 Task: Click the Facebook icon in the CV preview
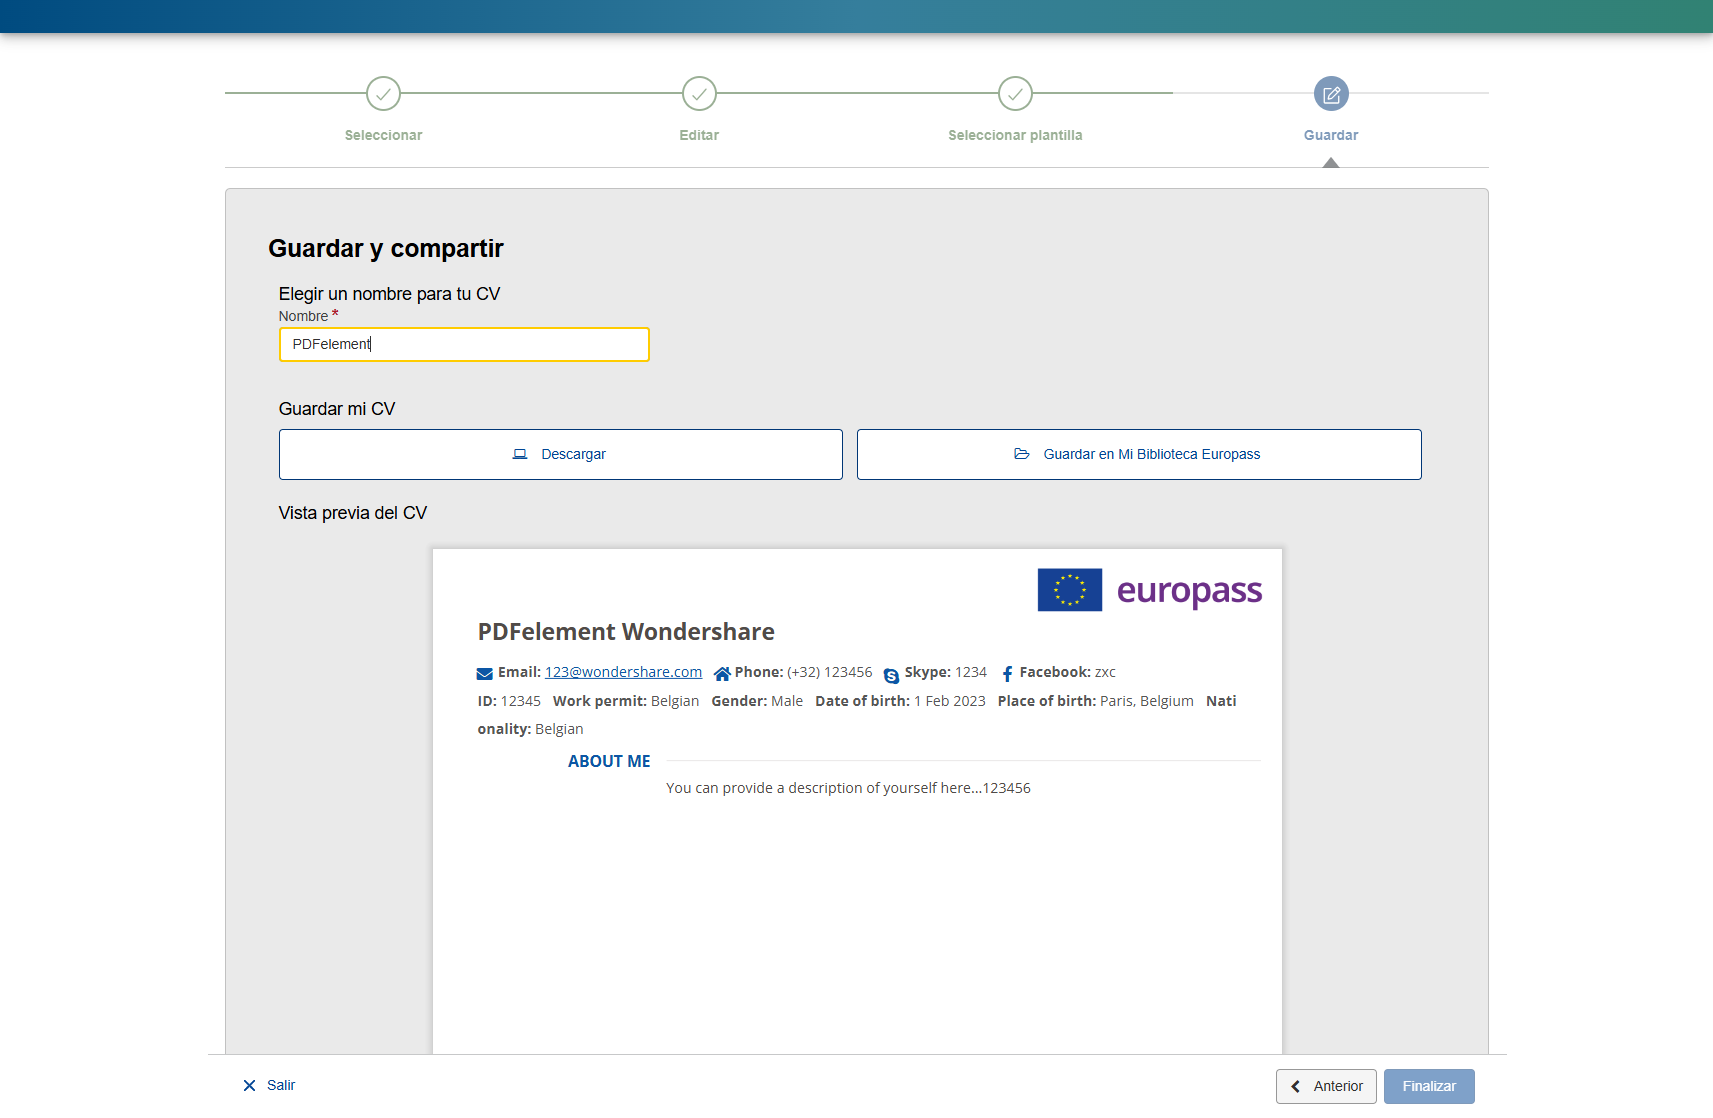click(1007, 674)
